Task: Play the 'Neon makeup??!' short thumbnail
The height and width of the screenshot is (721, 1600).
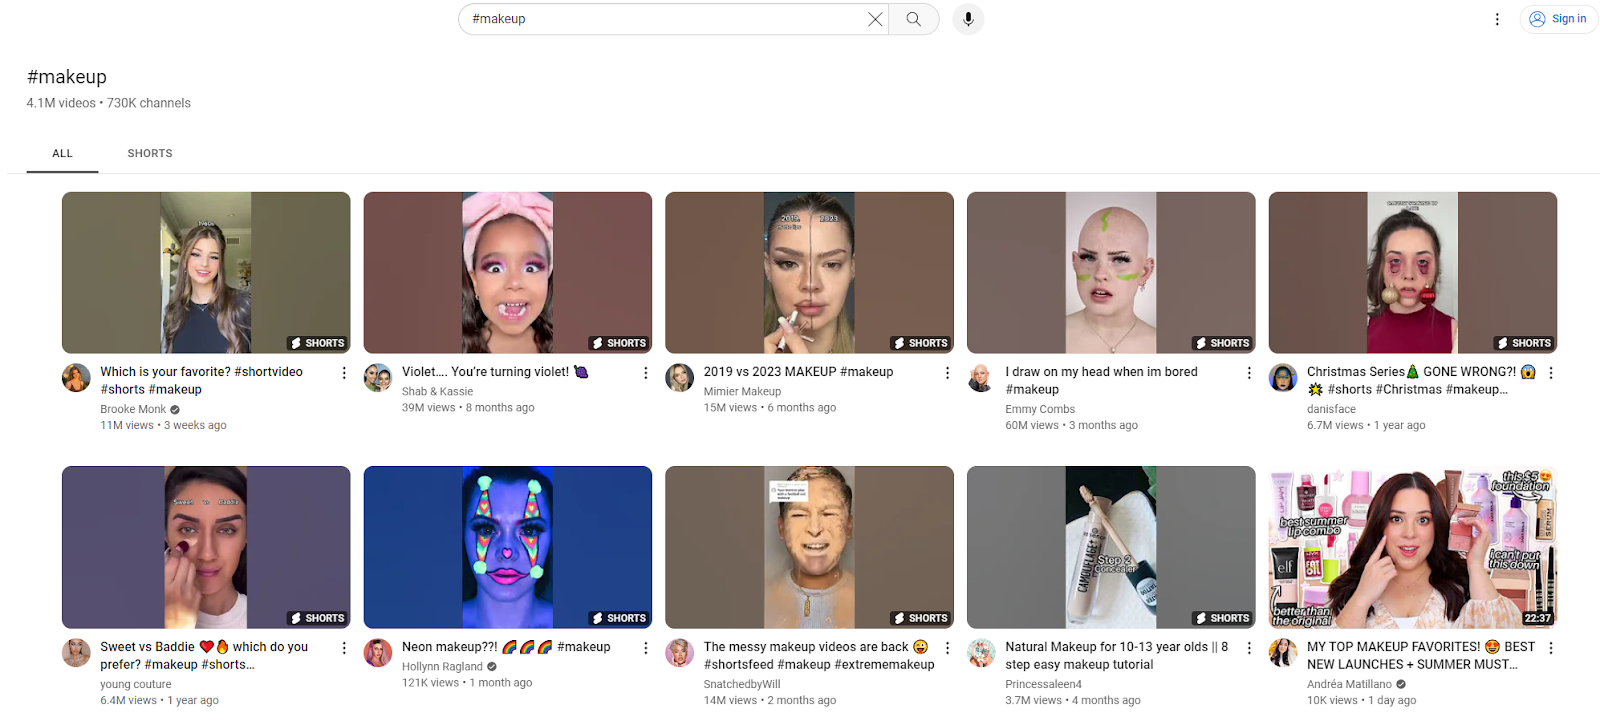Action: [x=508, y=547]
